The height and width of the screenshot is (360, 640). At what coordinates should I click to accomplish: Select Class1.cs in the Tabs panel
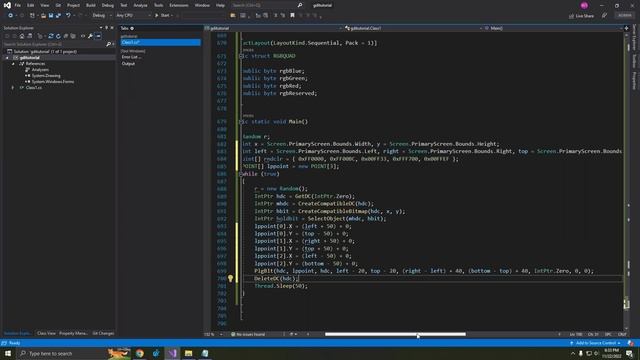[160, 42]
